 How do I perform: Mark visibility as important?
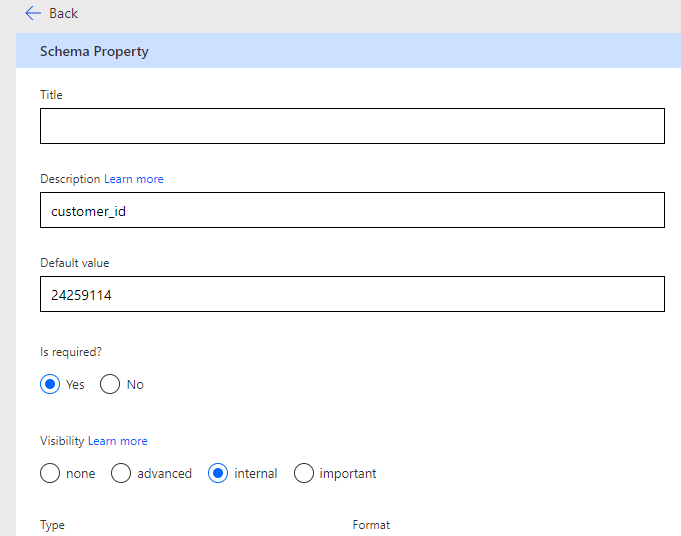click(x=304, y=473)
